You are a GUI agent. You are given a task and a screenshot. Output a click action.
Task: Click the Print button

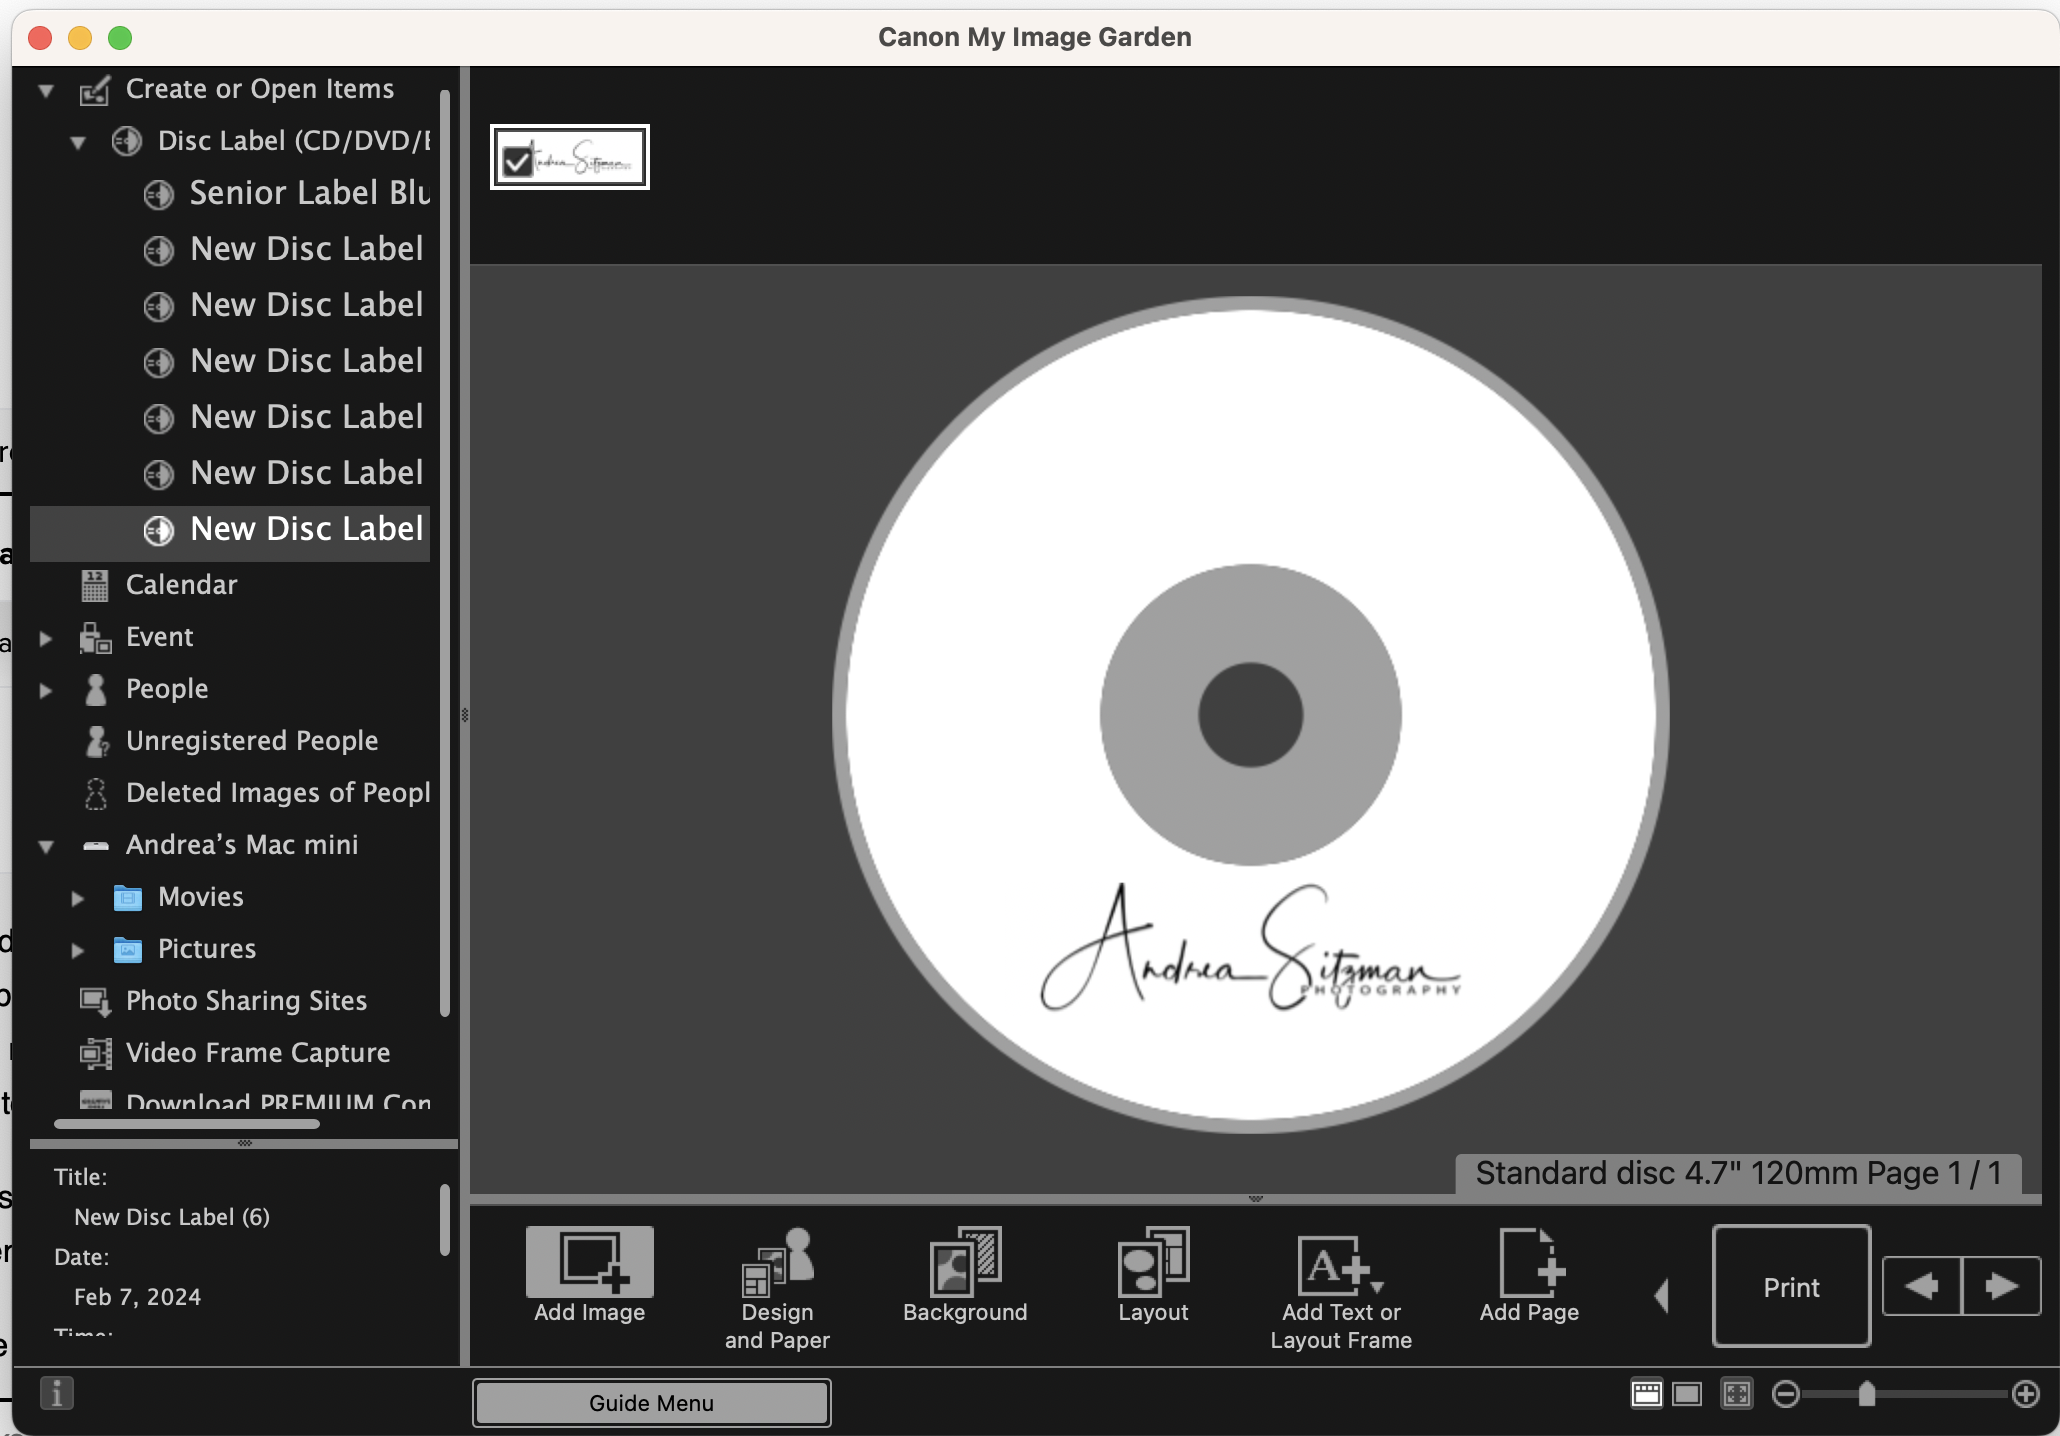click(1790, 1287)
